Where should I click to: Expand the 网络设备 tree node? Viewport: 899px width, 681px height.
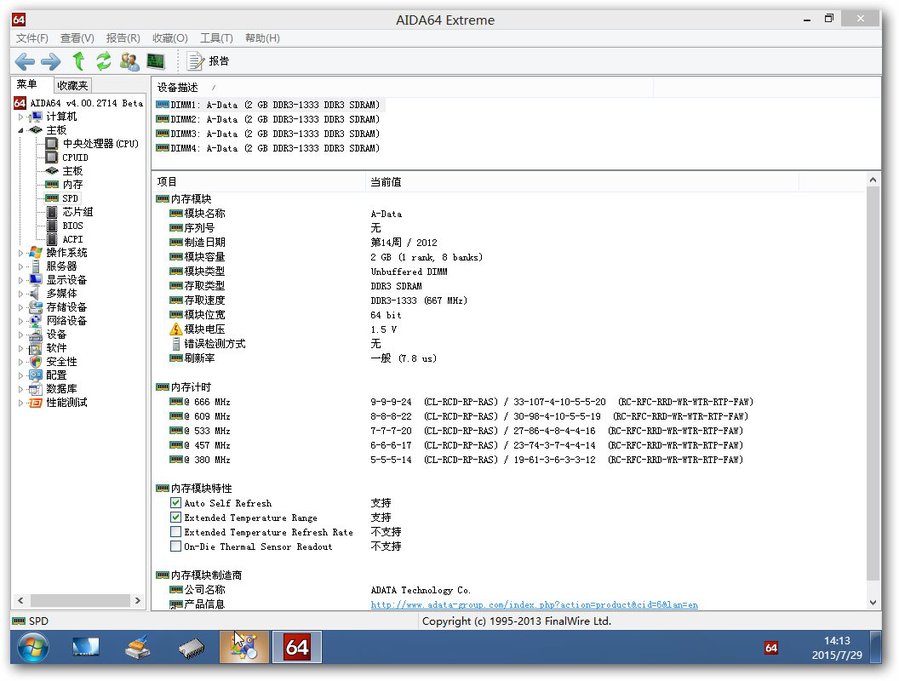pos(21,321)
